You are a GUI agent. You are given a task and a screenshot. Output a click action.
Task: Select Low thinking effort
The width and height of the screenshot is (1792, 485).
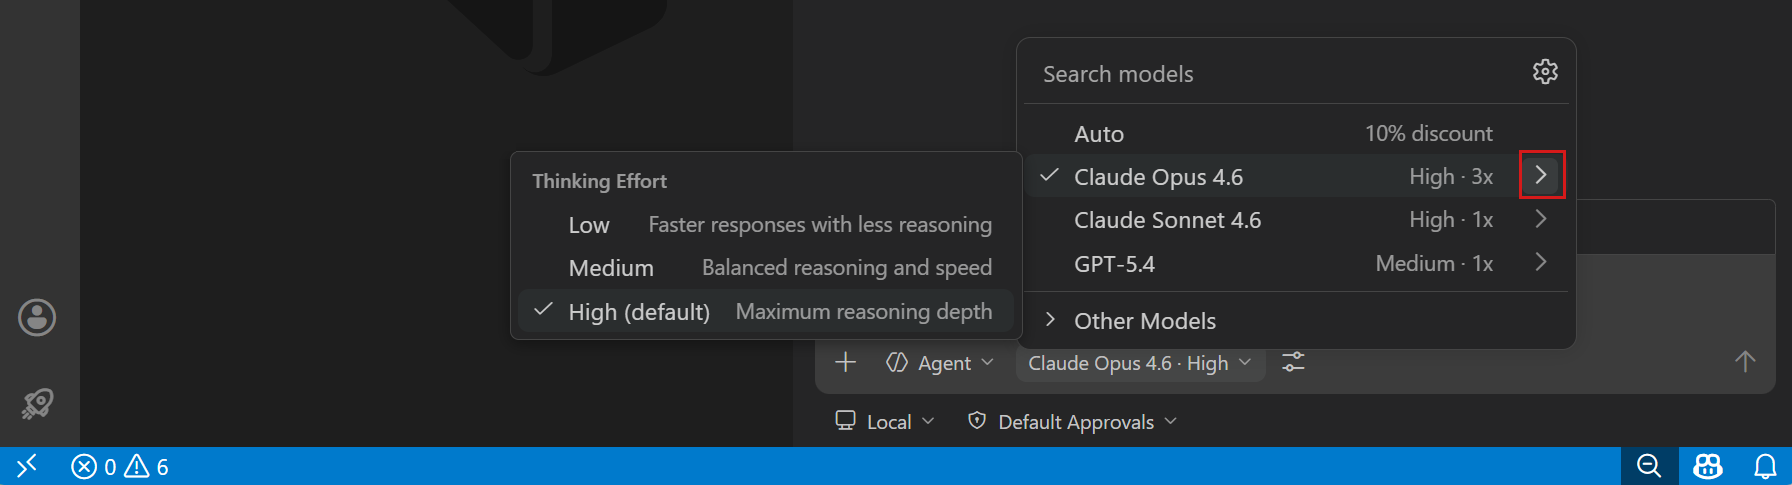[766, 225]
